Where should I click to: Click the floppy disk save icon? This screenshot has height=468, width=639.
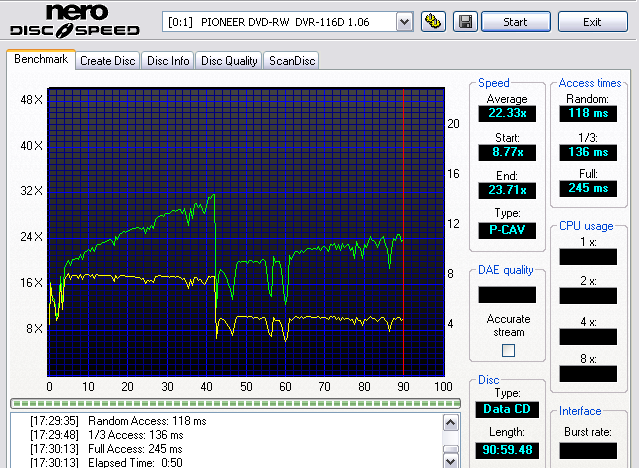[x=465, y=21]
